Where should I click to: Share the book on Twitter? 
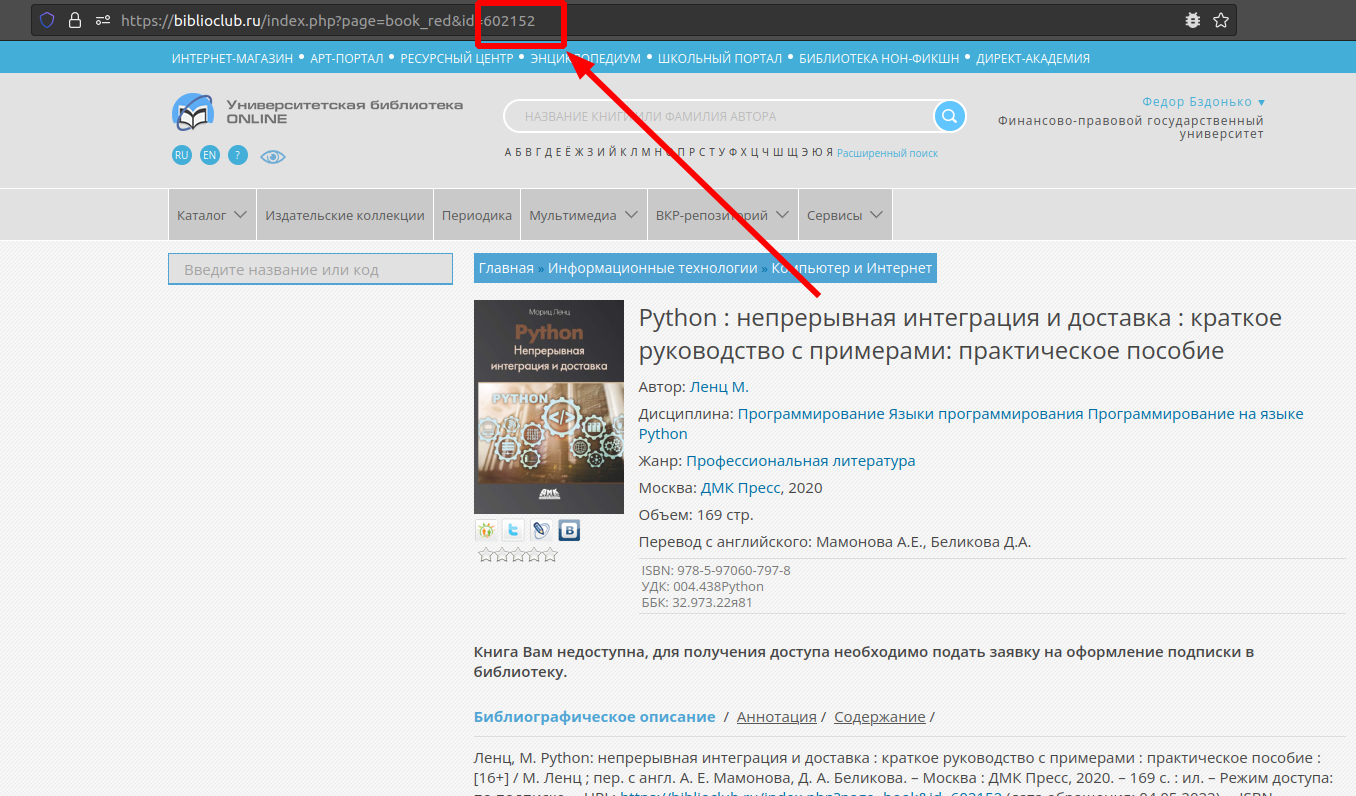point(513,531)
